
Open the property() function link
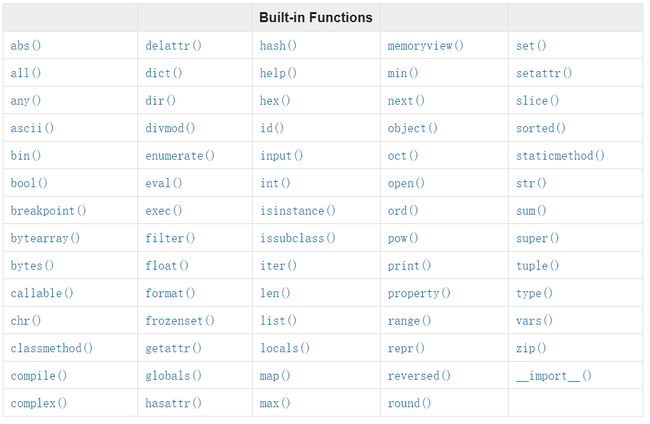[419, 293]
